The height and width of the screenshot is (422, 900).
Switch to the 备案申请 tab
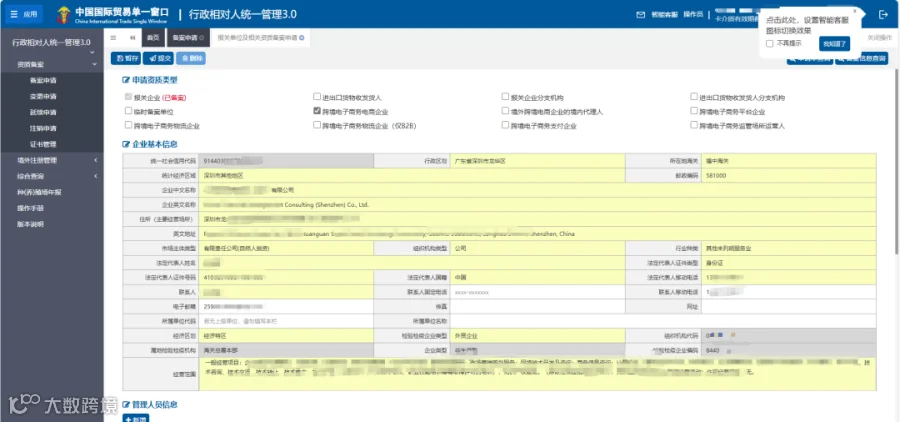187,38
